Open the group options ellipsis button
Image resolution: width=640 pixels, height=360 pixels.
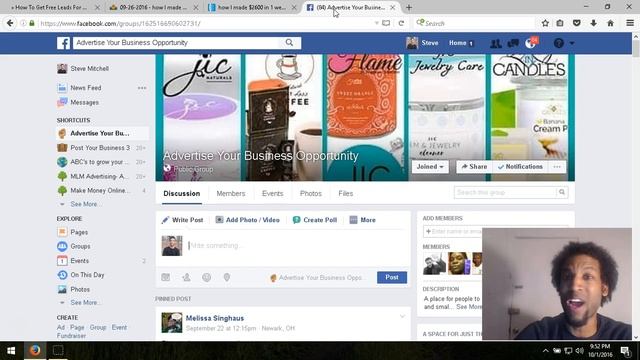coord(557,167)
